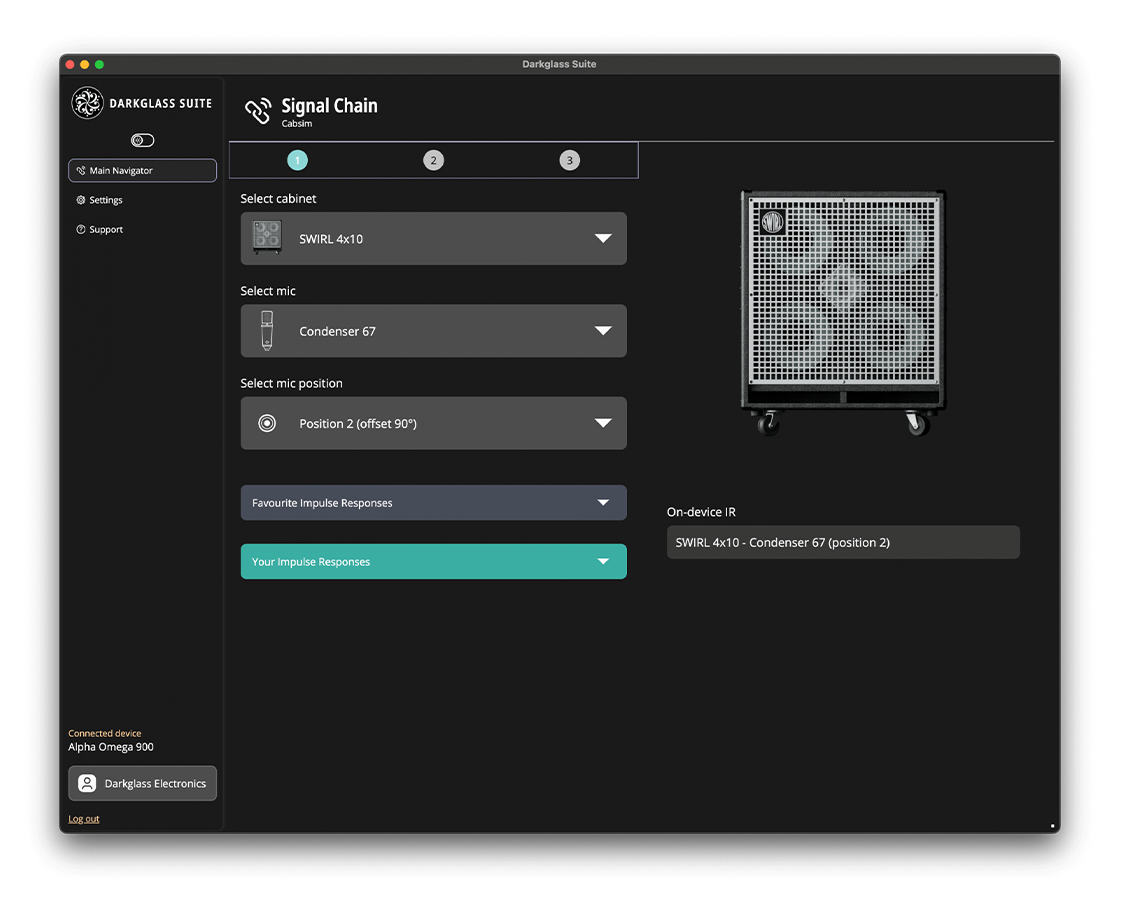Viewport: 1123px width, 897px height.
Task: Open the Position 2 mic position dropdown
Action: pos(433,423)
